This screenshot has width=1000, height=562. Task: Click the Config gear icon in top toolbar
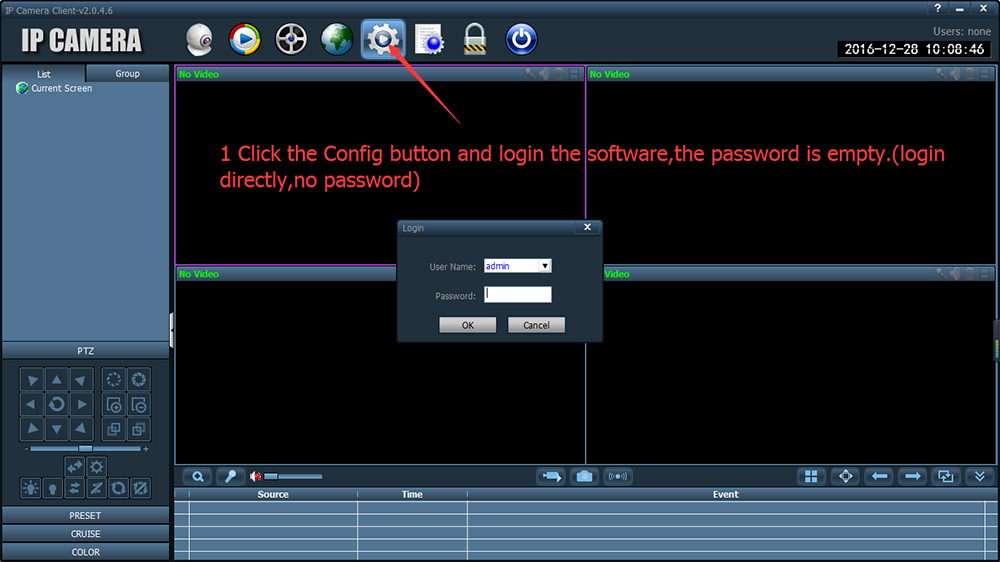(382, 40)
